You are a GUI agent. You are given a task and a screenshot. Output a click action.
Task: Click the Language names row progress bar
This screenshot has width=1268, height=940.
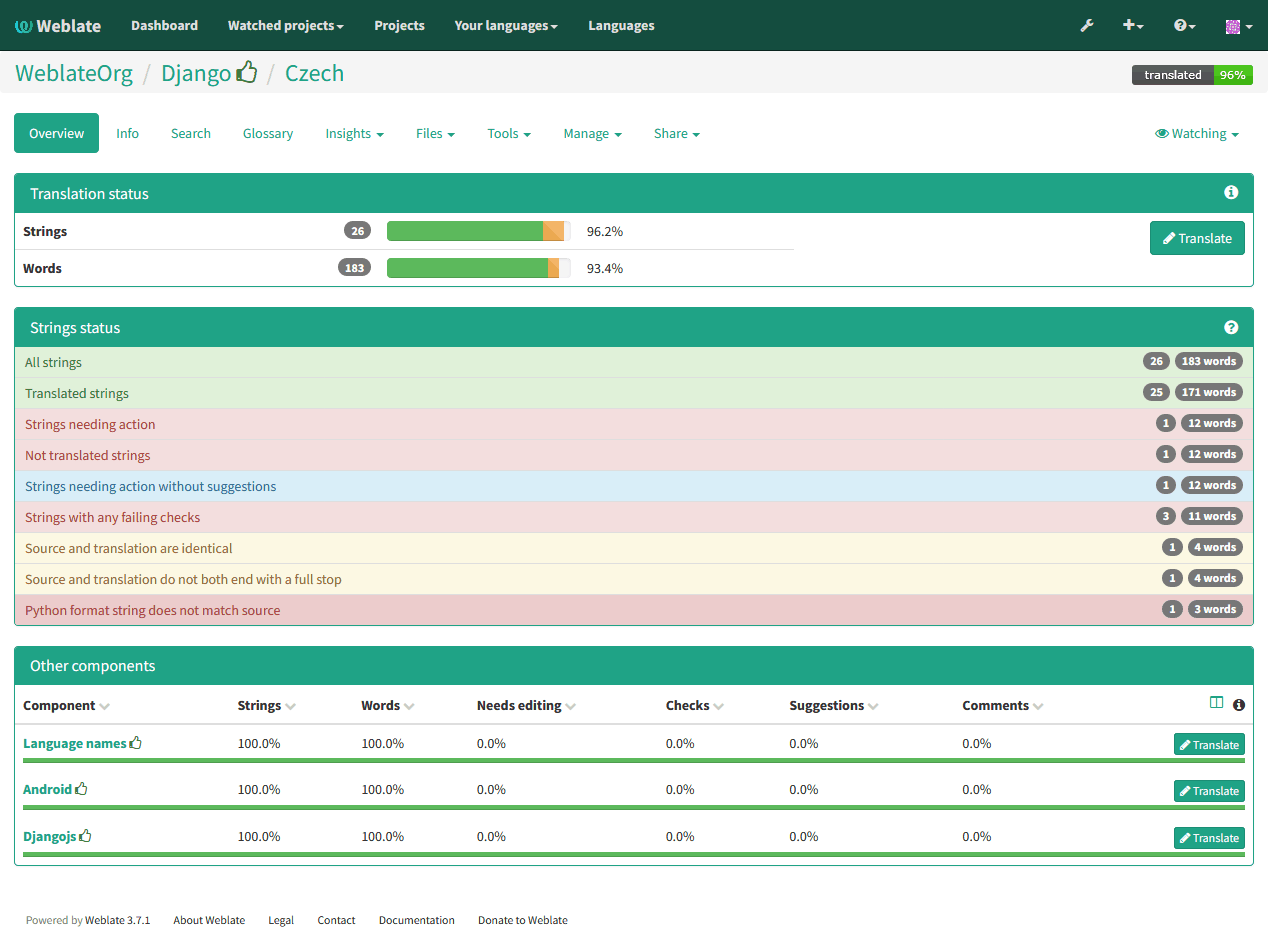coord(634,760)
